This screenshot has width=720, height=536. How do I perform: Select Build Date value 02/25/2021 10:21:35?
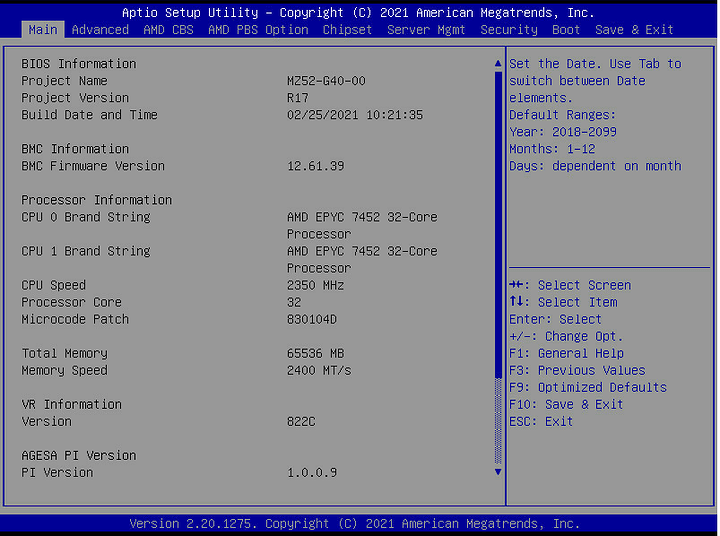pyautogui.click(x=354, y=115)
